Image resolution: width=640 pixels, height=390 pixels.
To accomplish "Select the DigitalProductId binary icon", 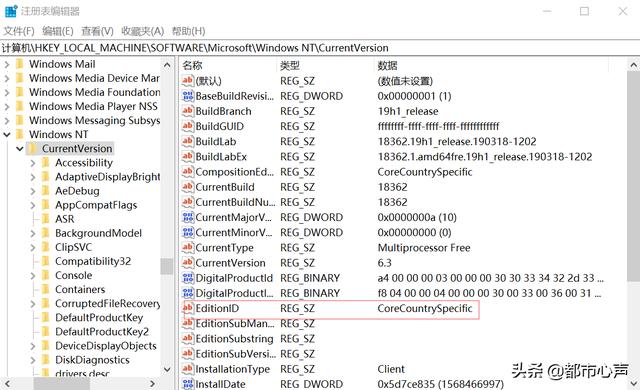I will 188,278.
